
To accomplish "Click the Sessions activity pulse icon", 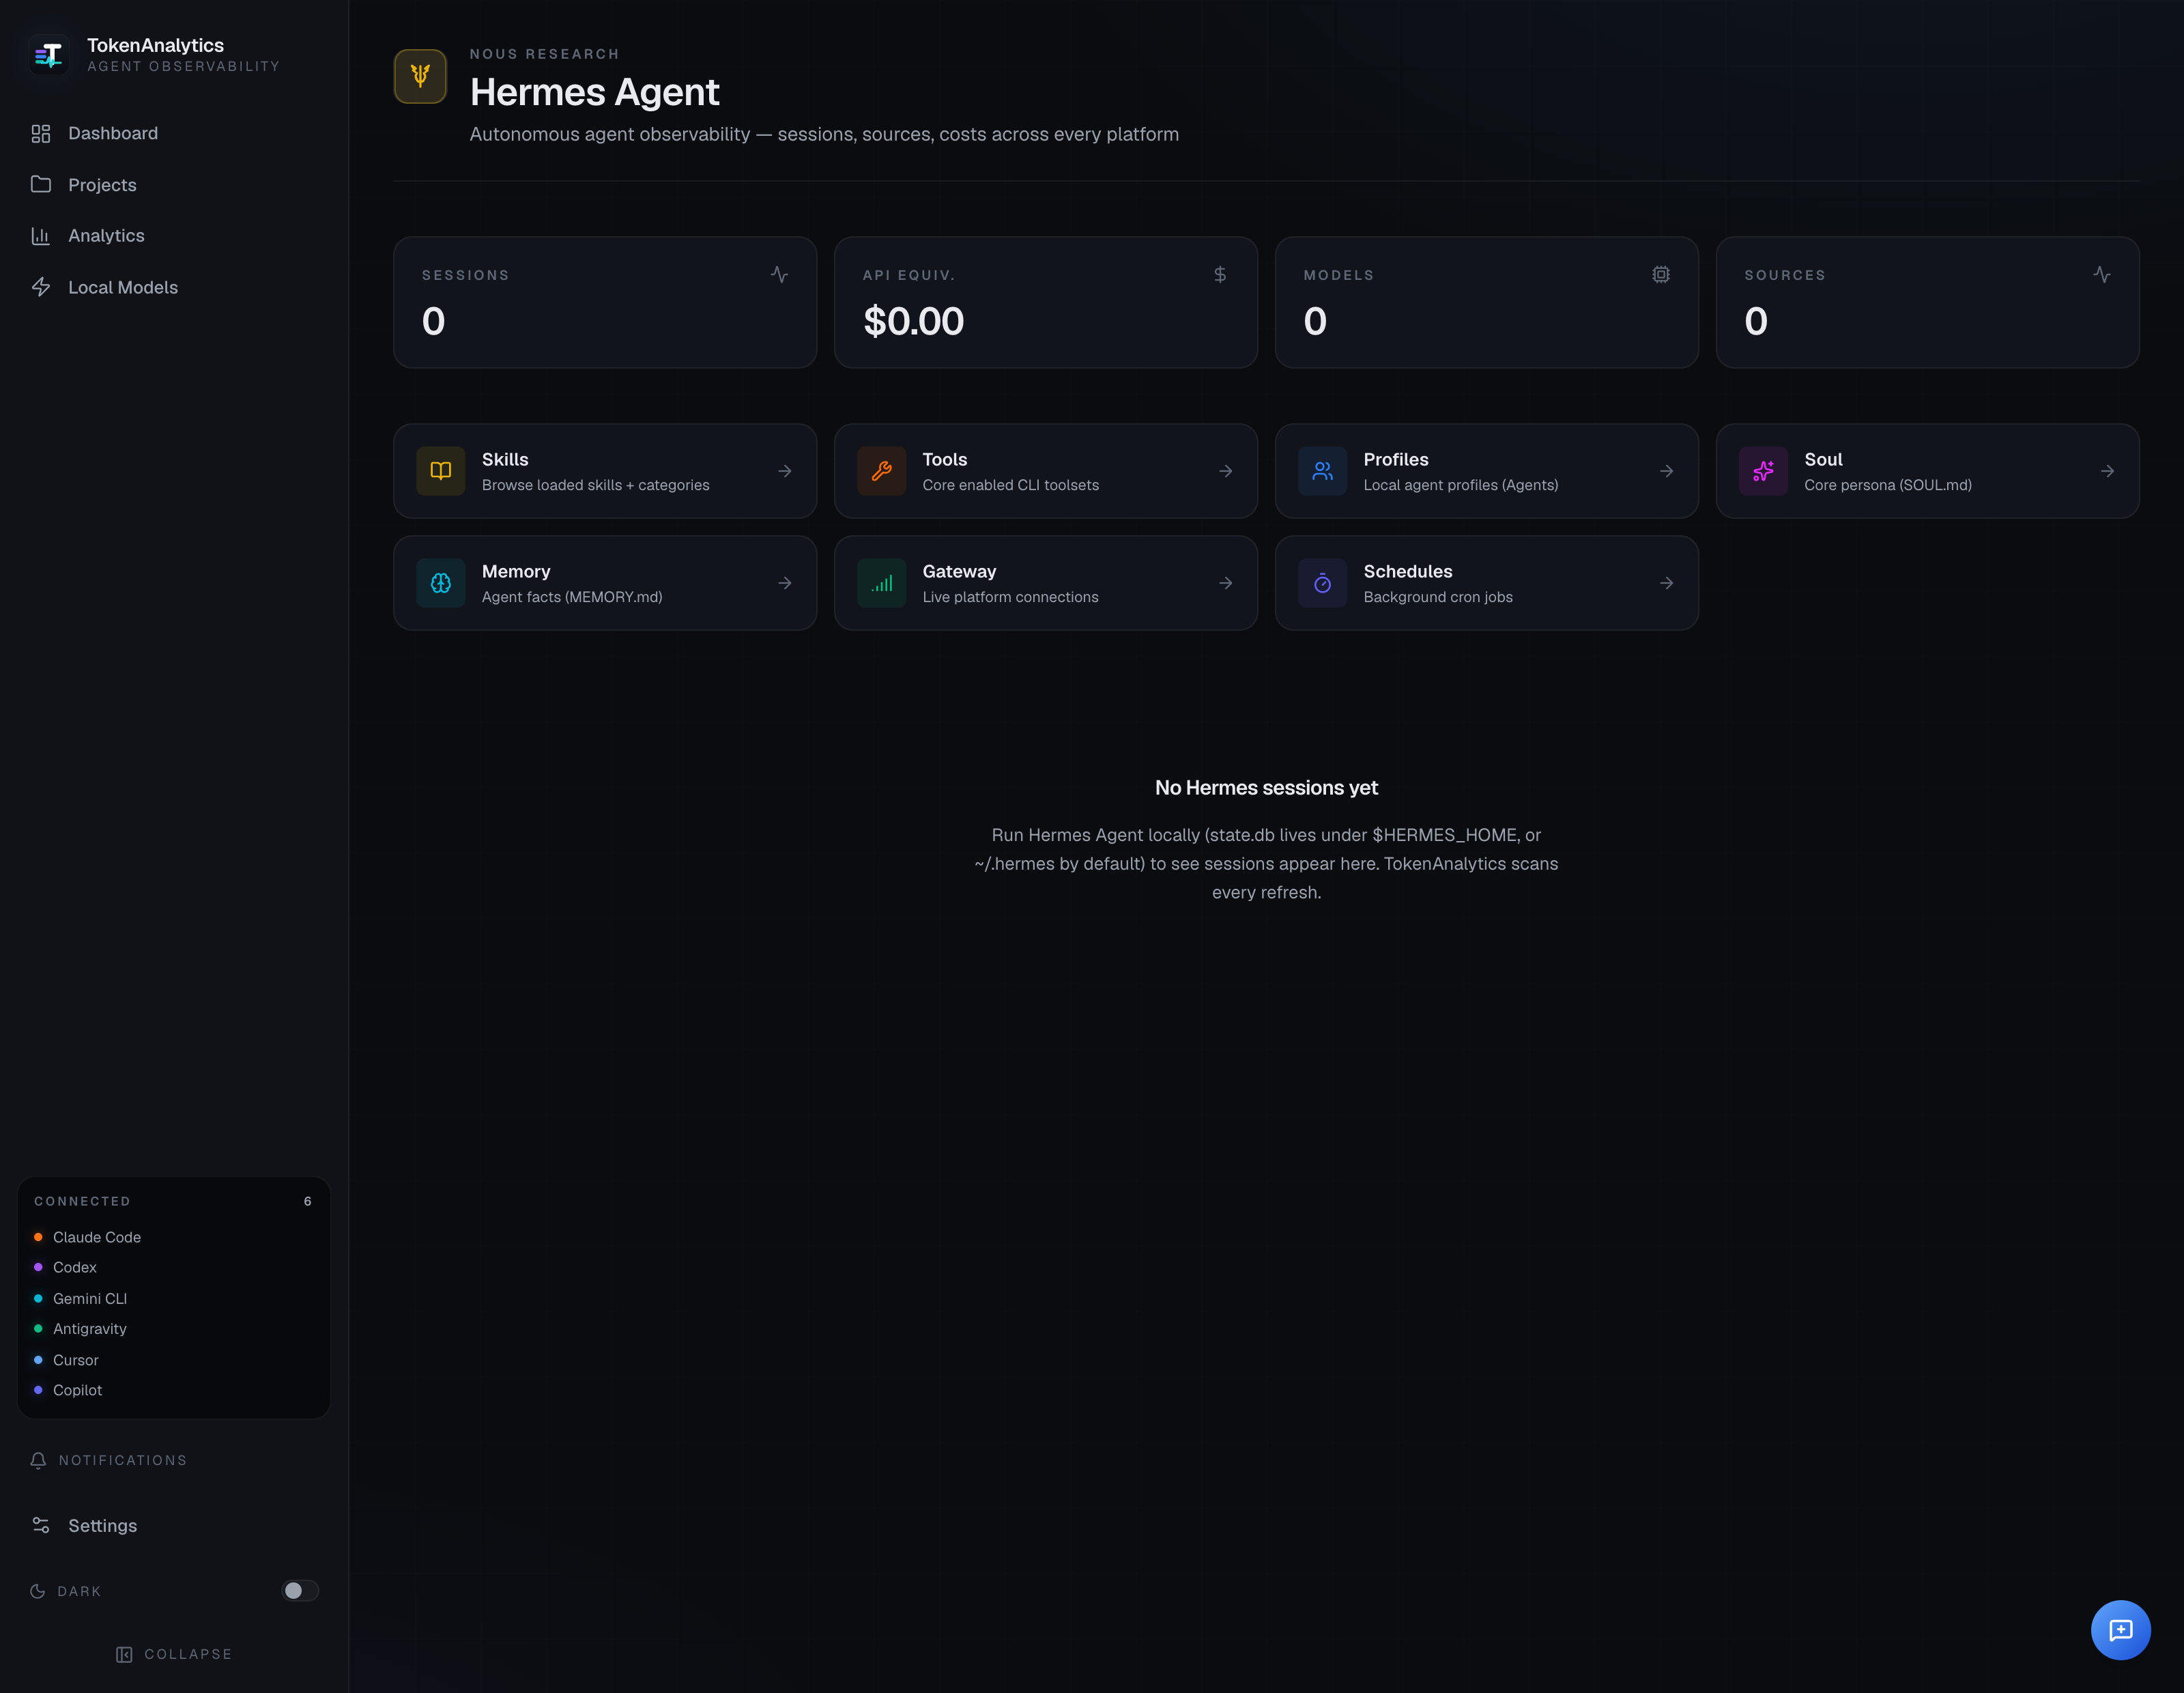I will [x=780, y=274].
